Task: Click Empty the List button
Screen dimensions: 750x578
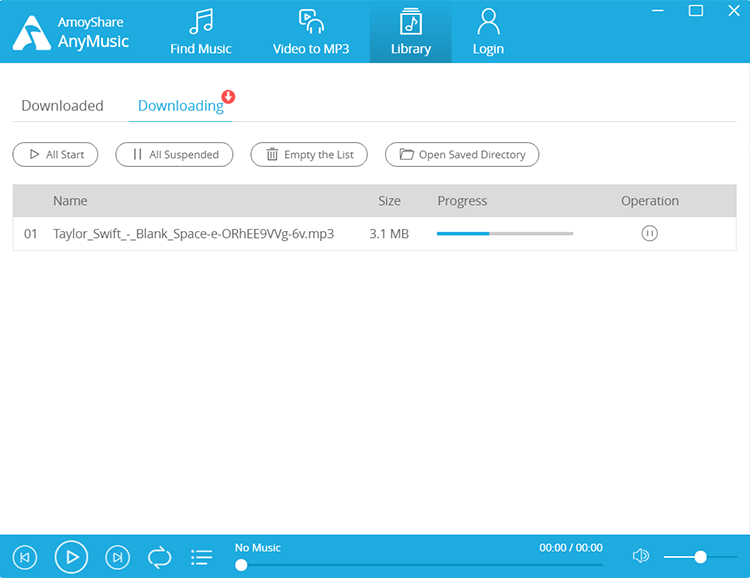Action: click(x=309, y=155)
